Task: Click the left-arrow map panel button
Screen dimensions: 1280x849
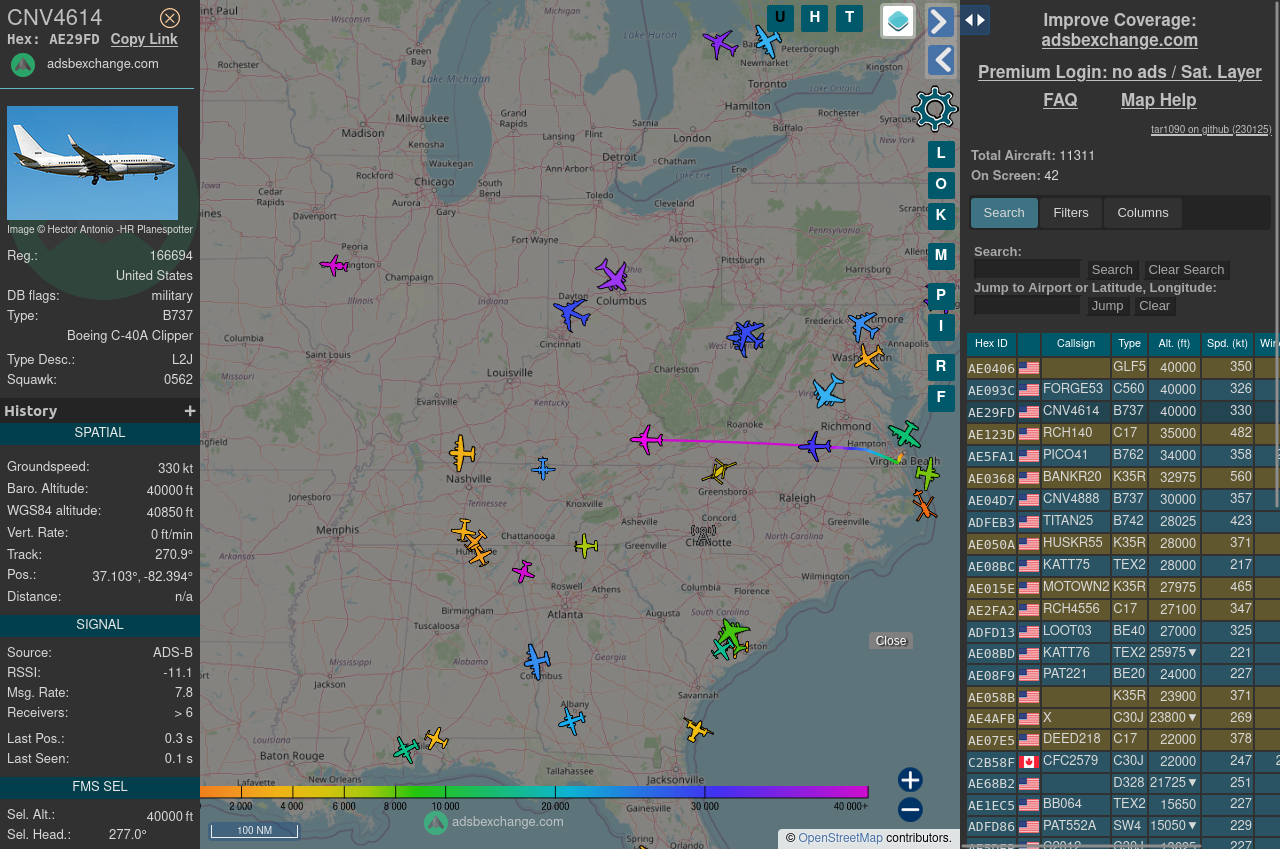Action: (941, 60)
